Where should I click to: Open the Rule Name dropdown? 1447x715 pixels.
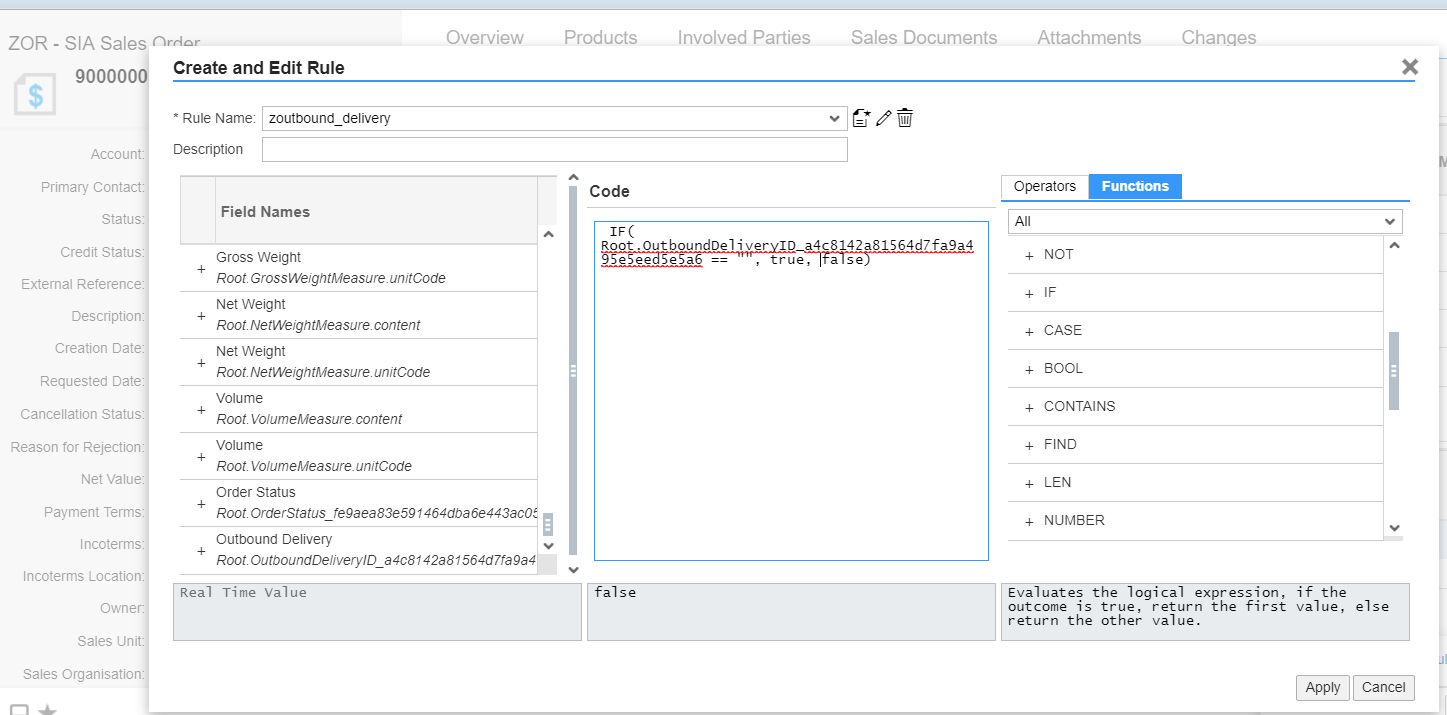835,118
